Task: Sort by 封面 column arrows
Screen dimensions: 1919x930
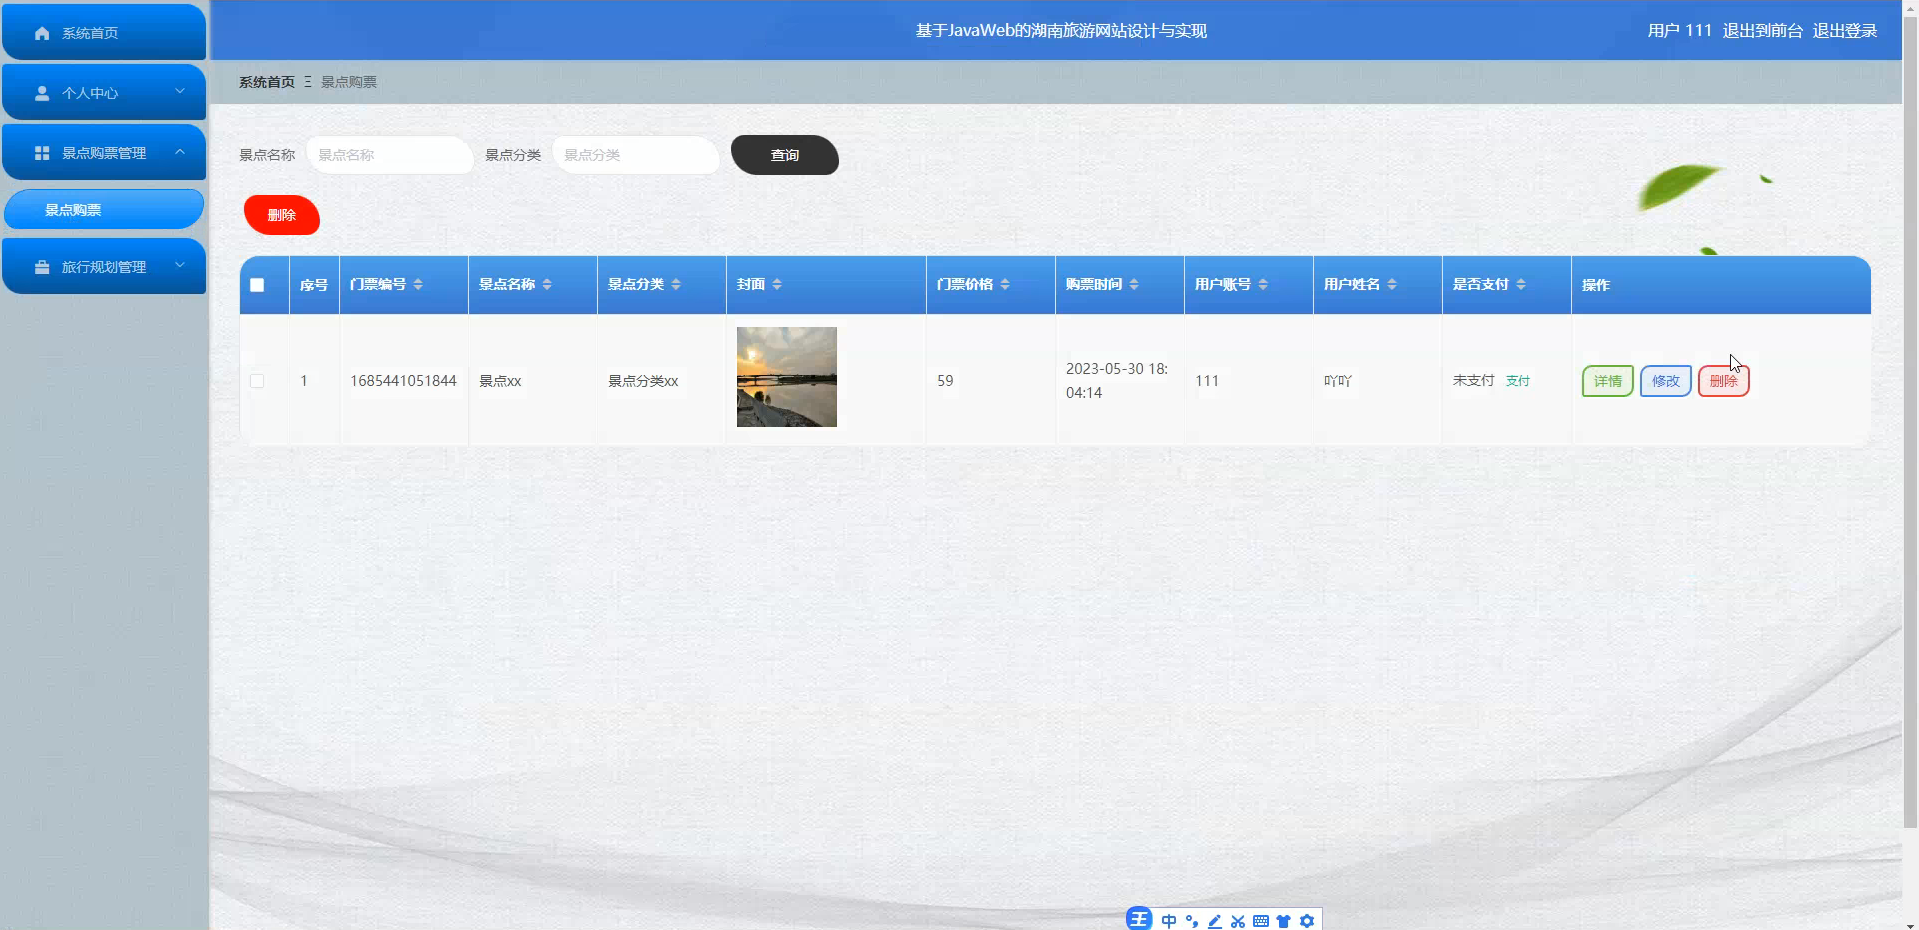Action: coord(777,285)
